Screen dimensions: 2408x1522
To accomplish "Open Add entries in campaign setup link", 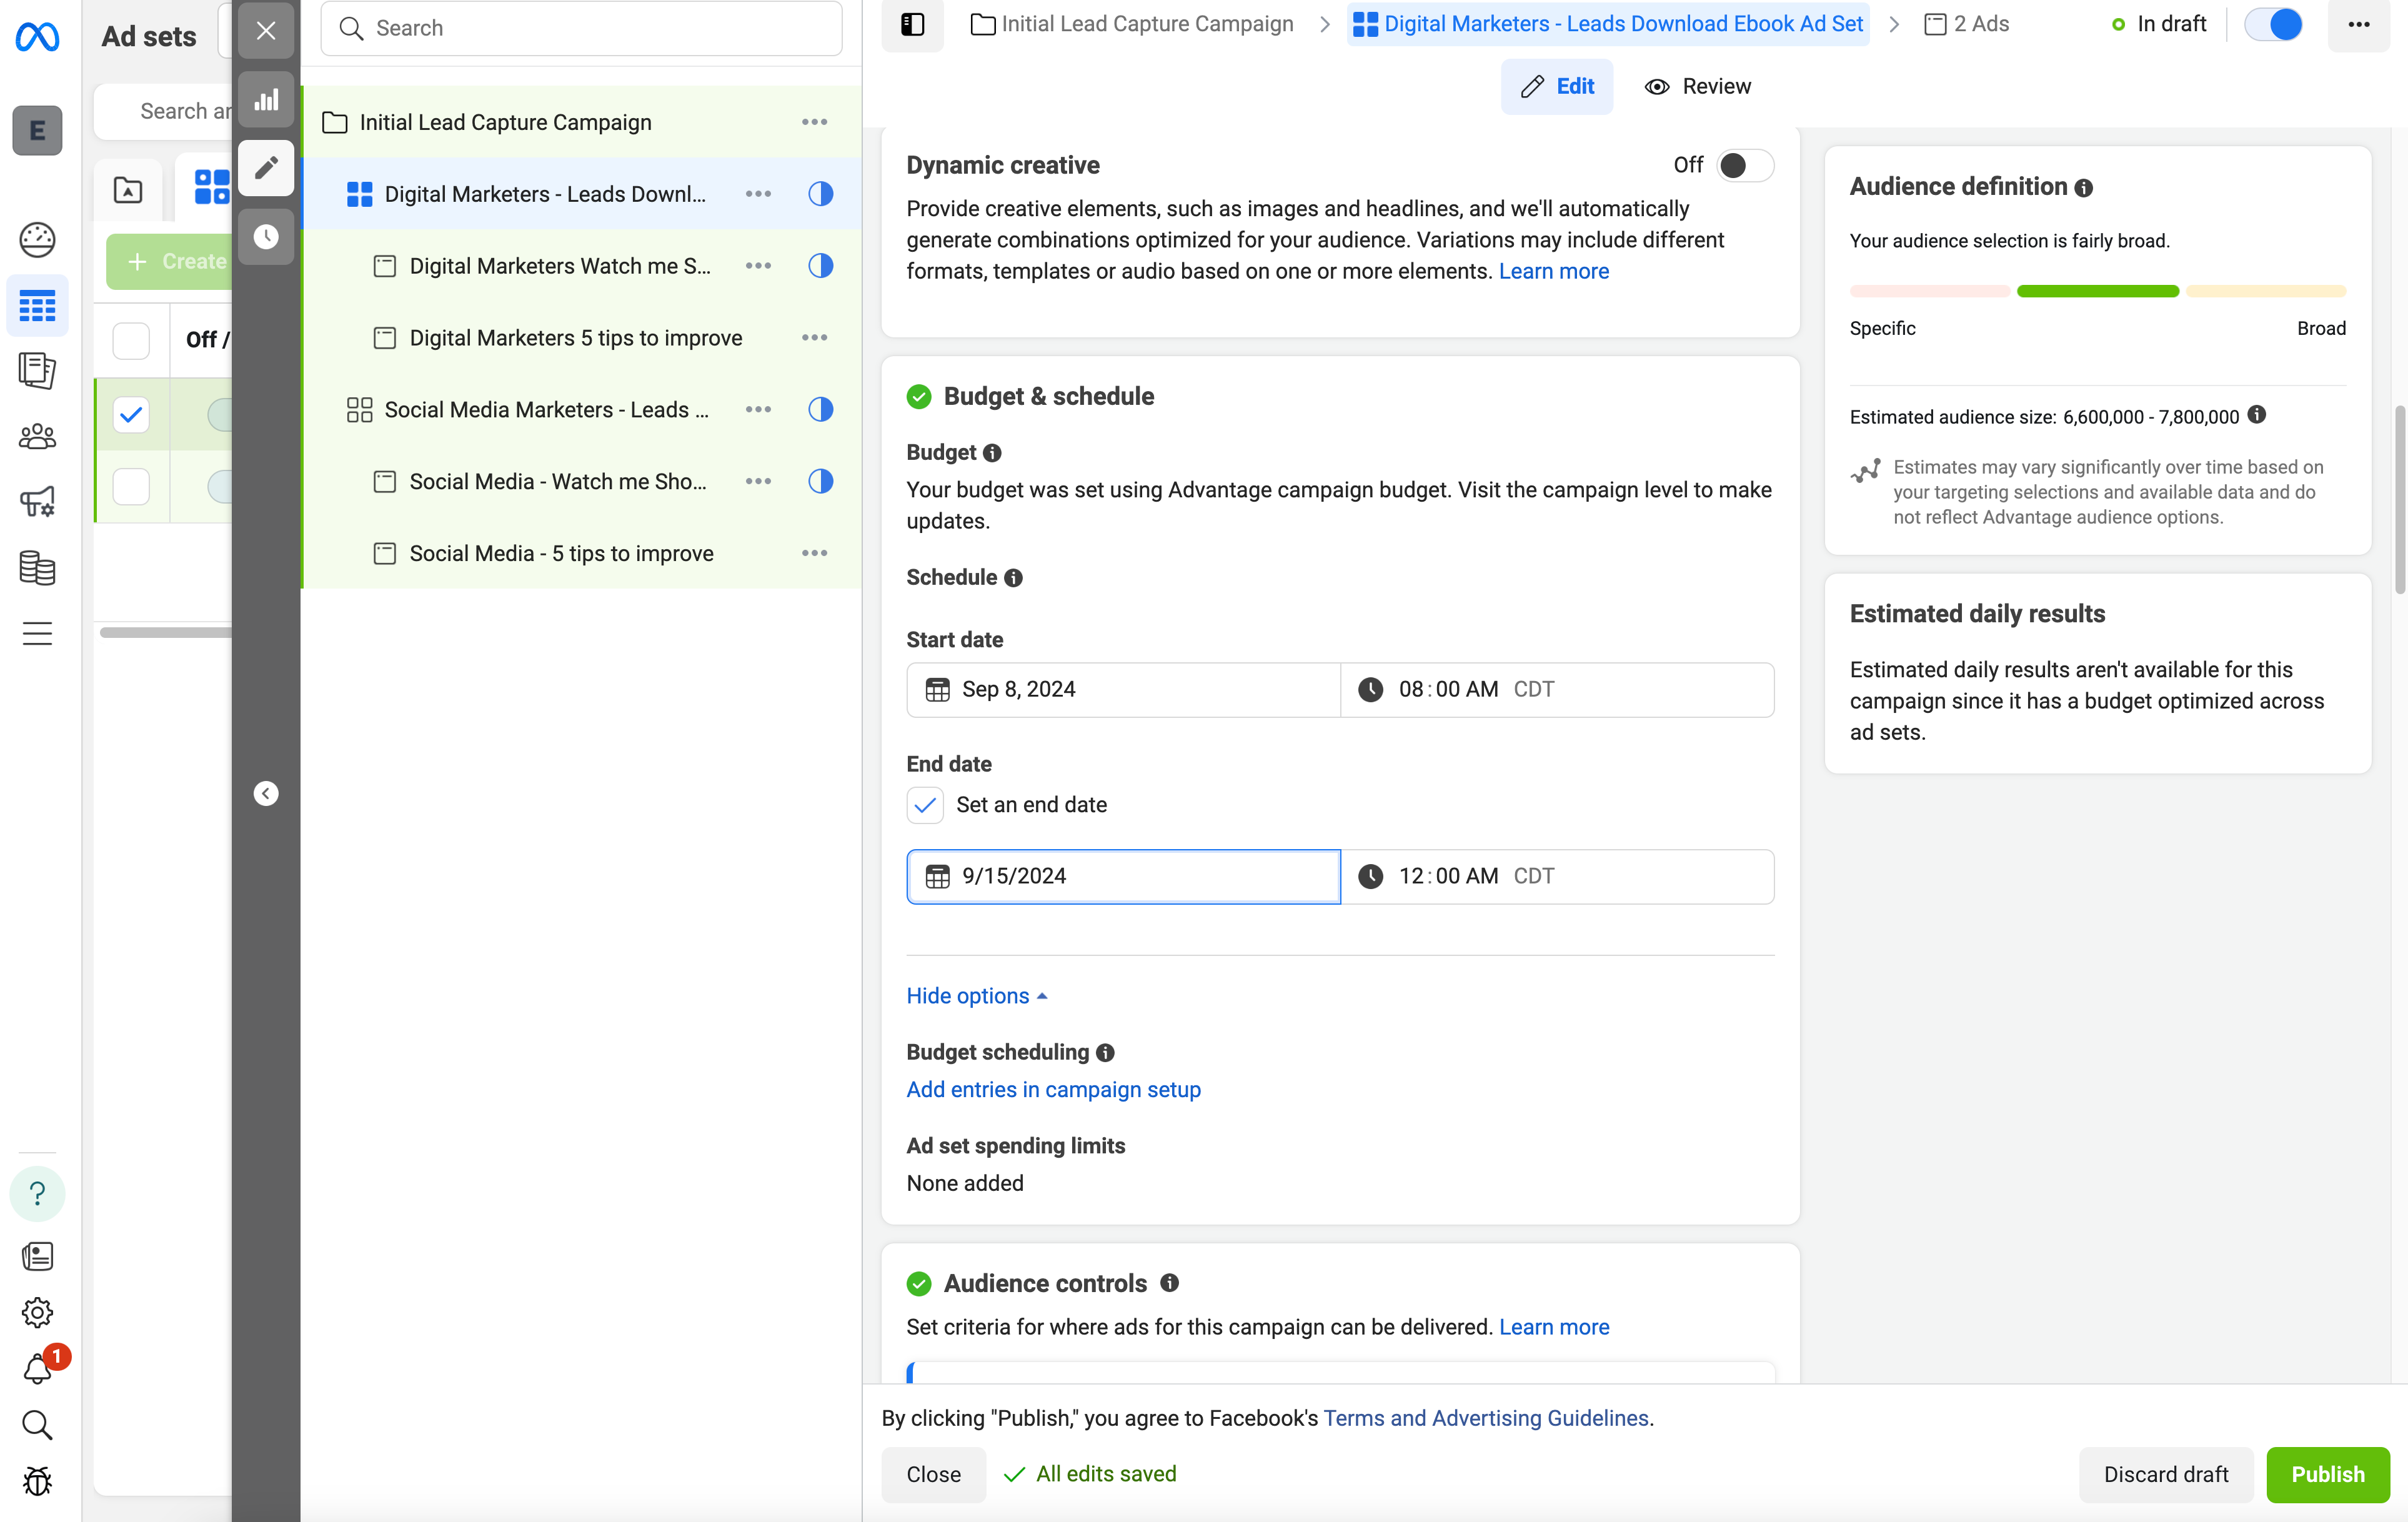I will pyautogui.click(x=1053, y=1089).
